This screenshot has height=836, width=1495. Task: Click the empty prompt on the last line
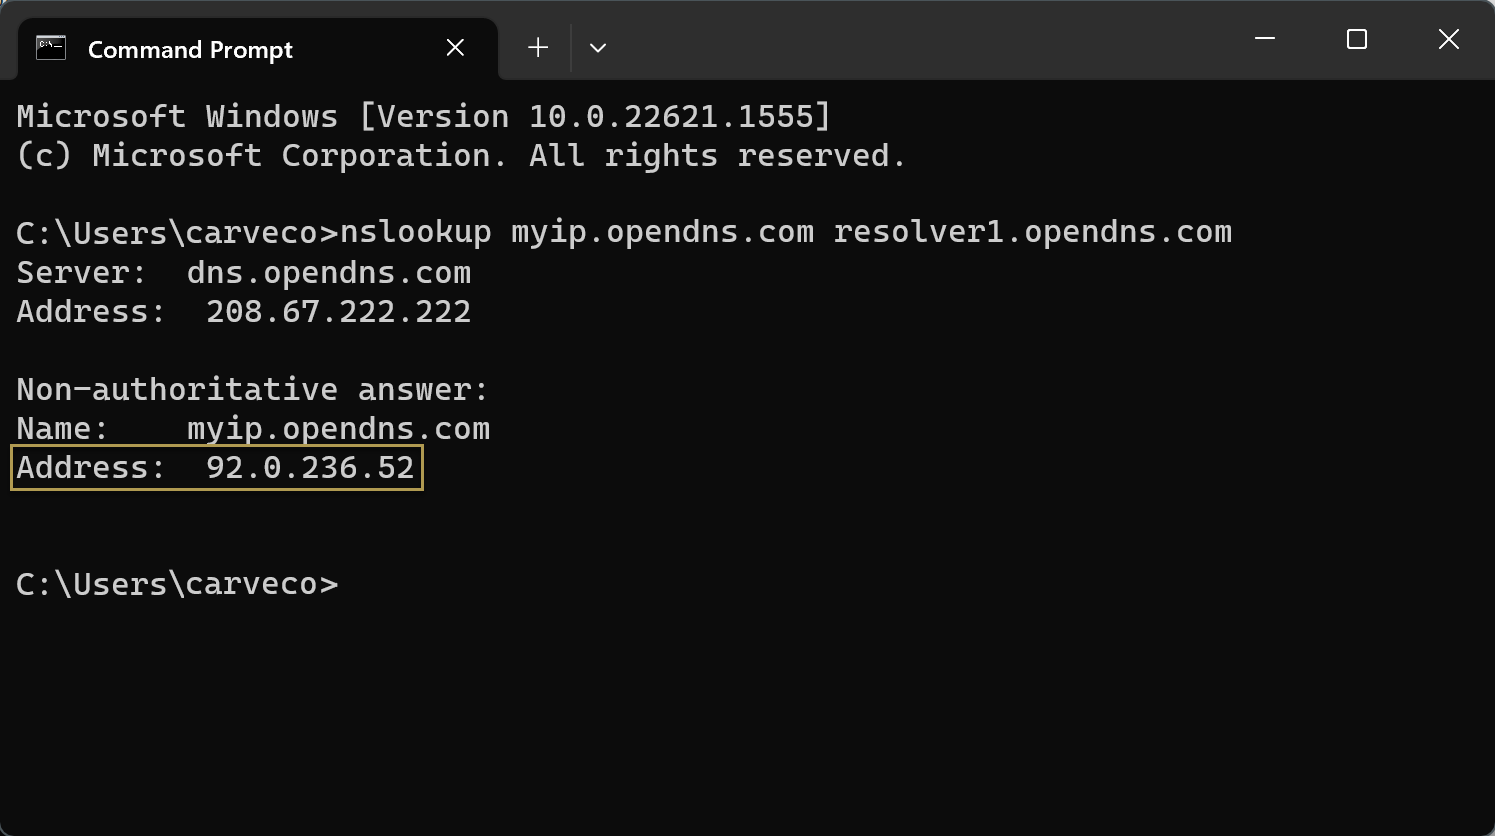(x=177, y=585)
